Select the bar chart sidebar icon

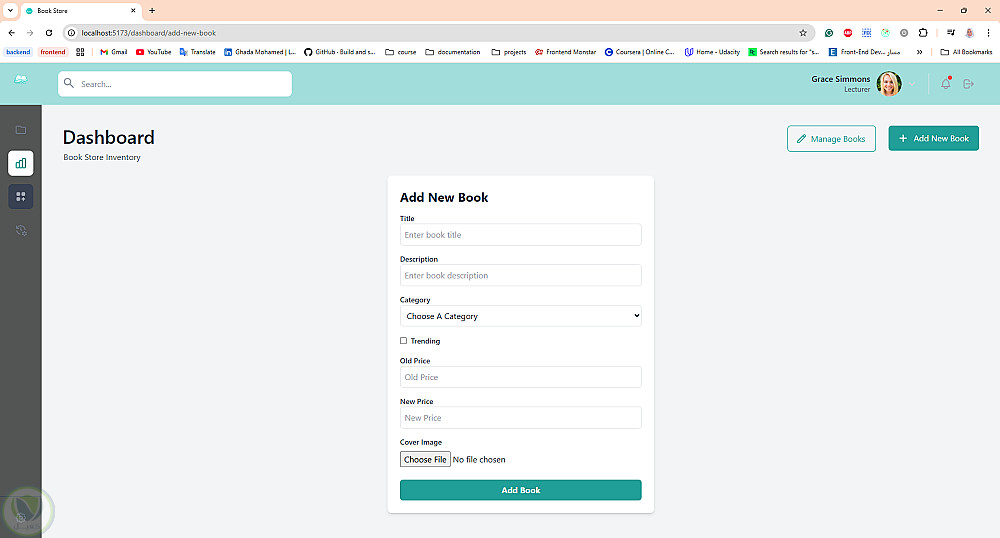(21, 163)
